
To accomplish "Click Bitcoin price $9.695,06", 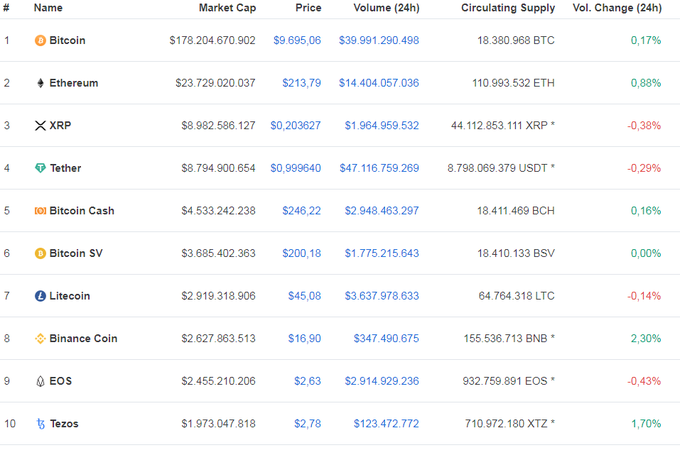I will pyautogui.click(x=297, y=40).
